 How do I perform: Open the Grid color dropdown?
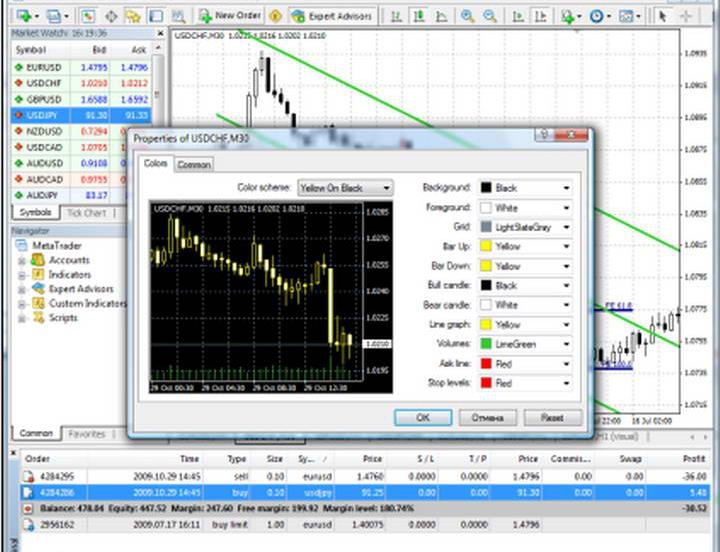[525, 227]
